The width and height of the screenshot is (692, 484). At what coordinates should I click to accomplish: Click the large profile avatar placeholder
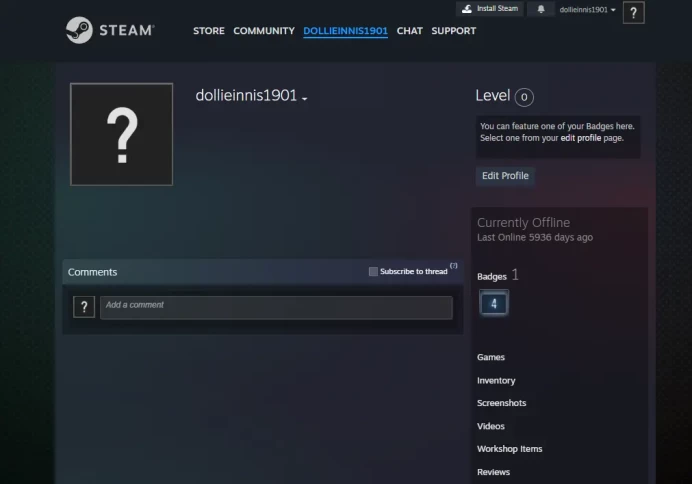(x=121, y=134)
